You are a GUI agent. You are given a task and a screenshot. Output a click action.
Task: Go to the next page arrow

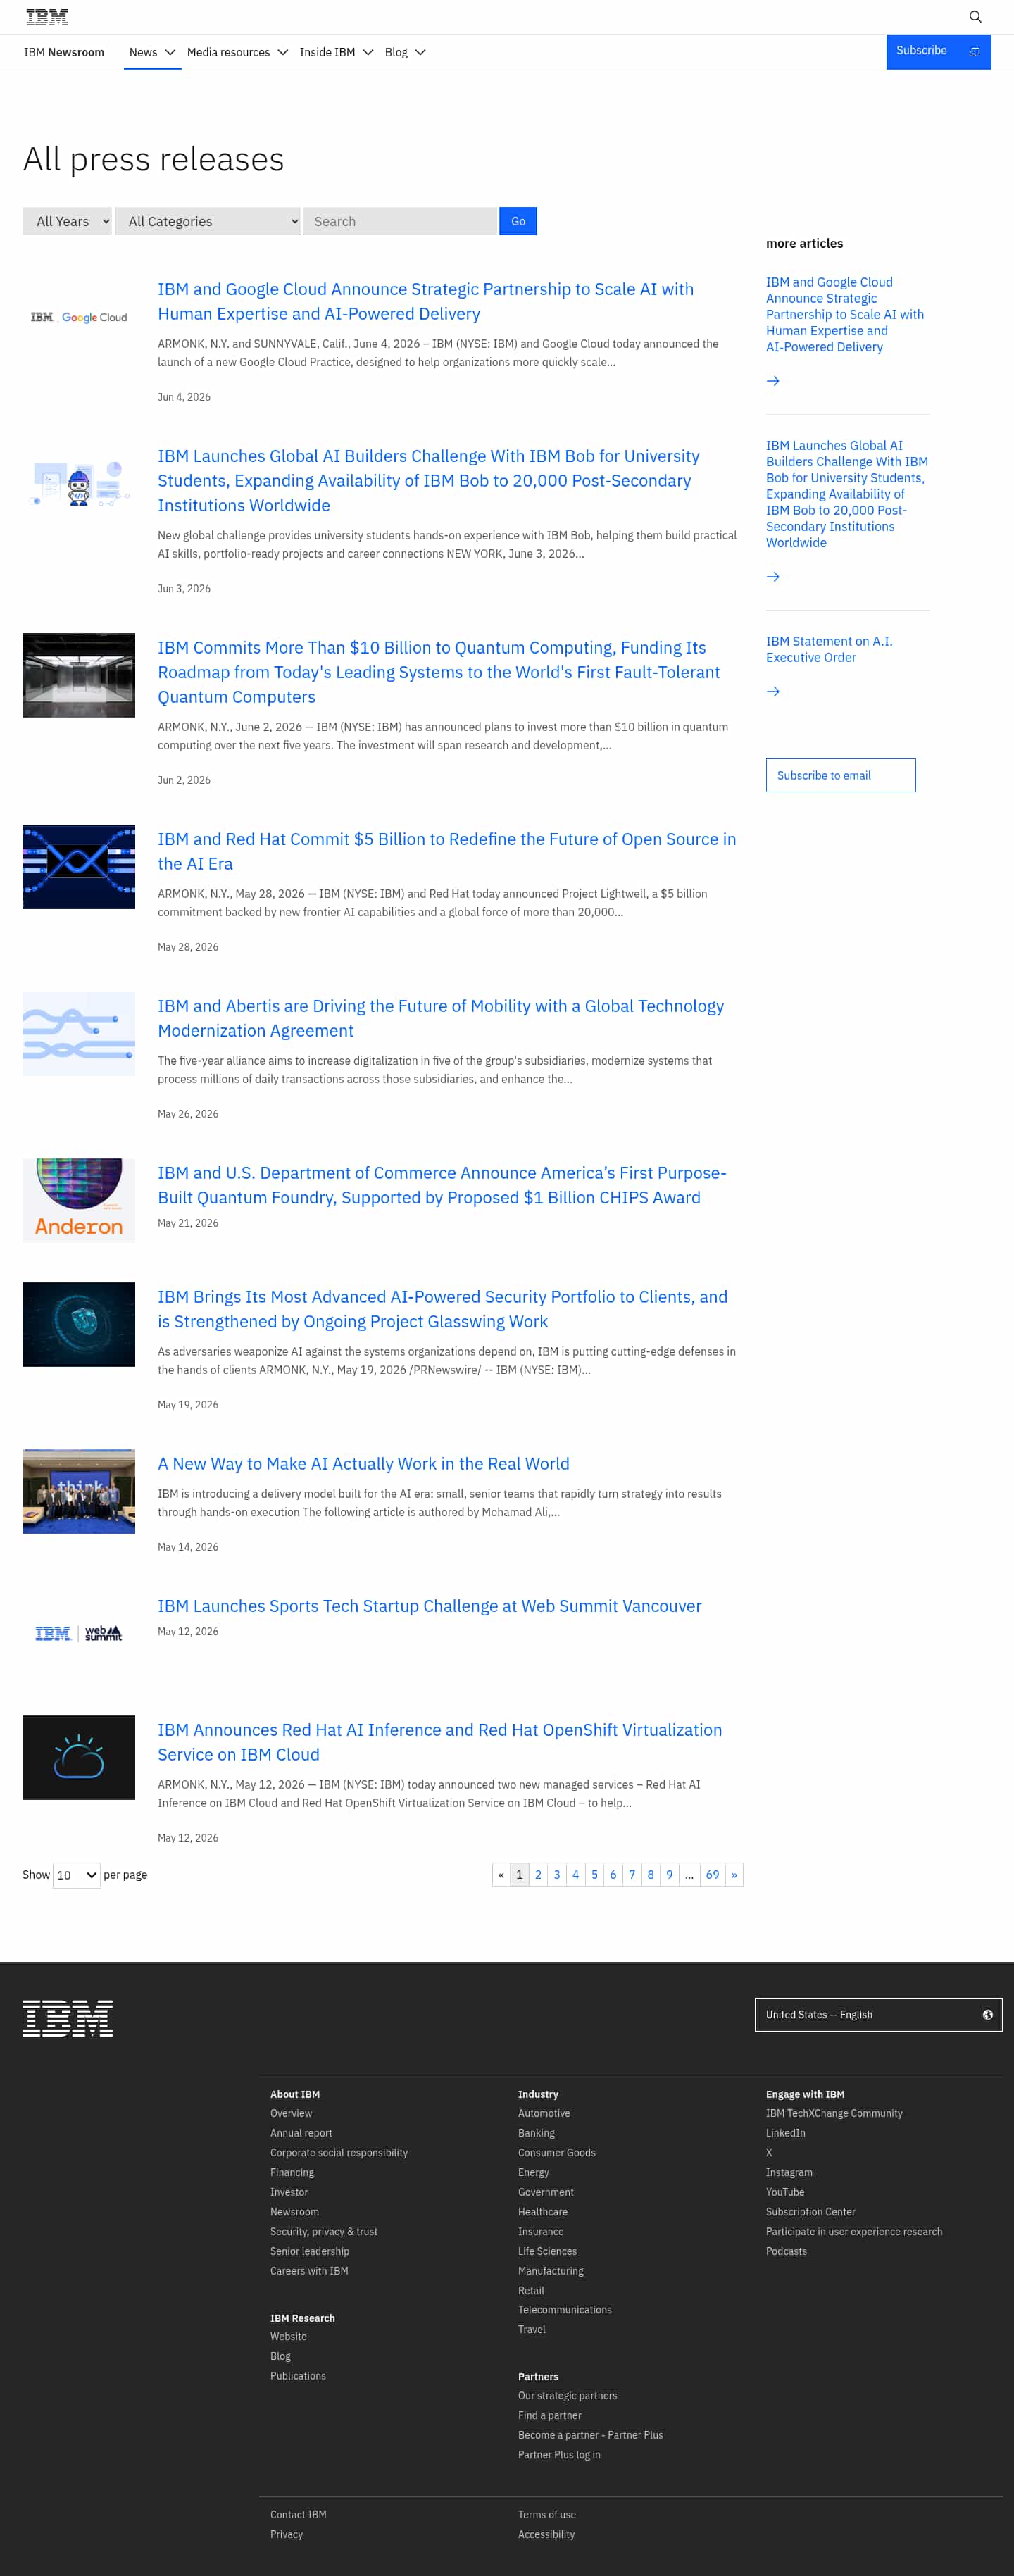point(734,1875)
